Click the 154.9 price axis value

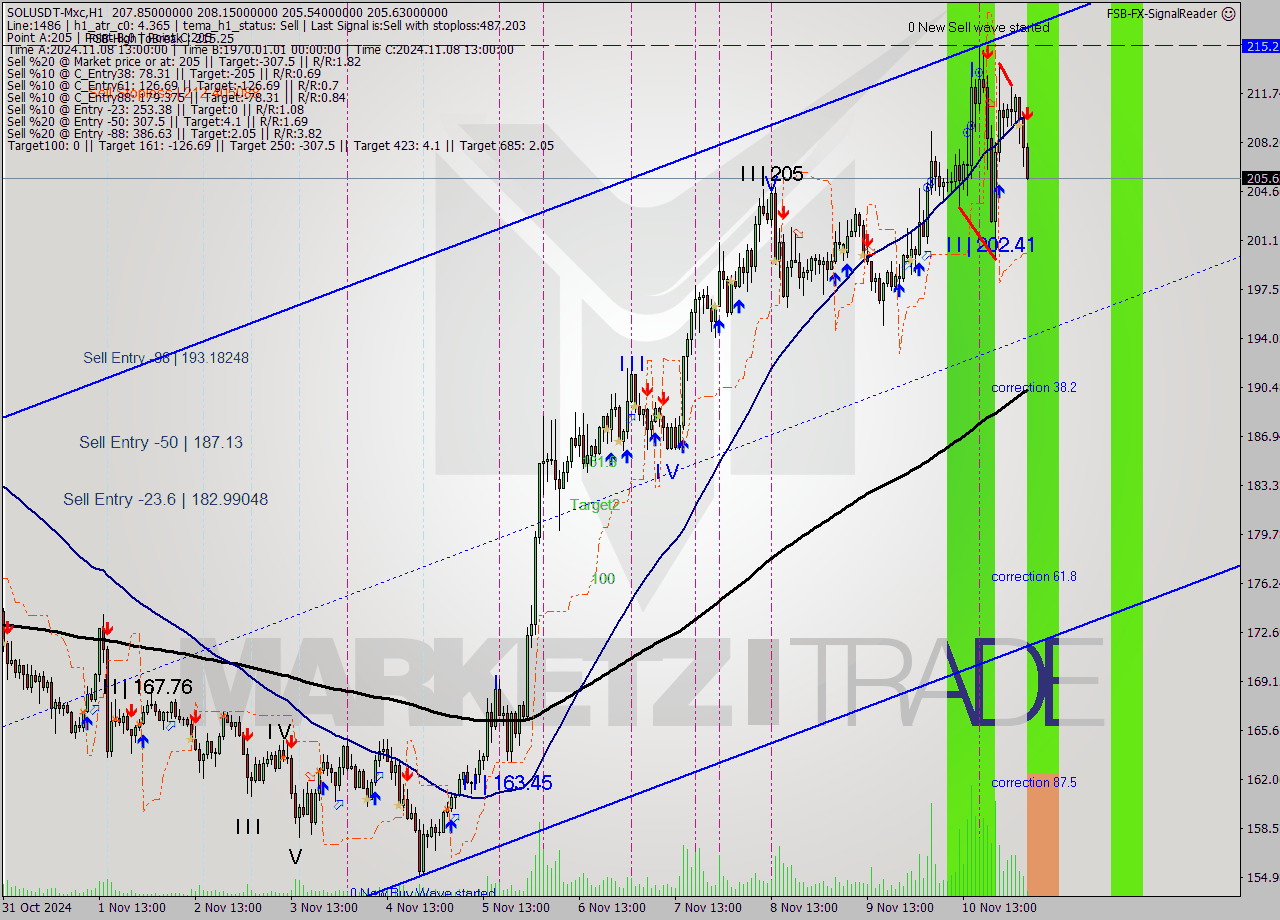click(x=1262, y=877)
